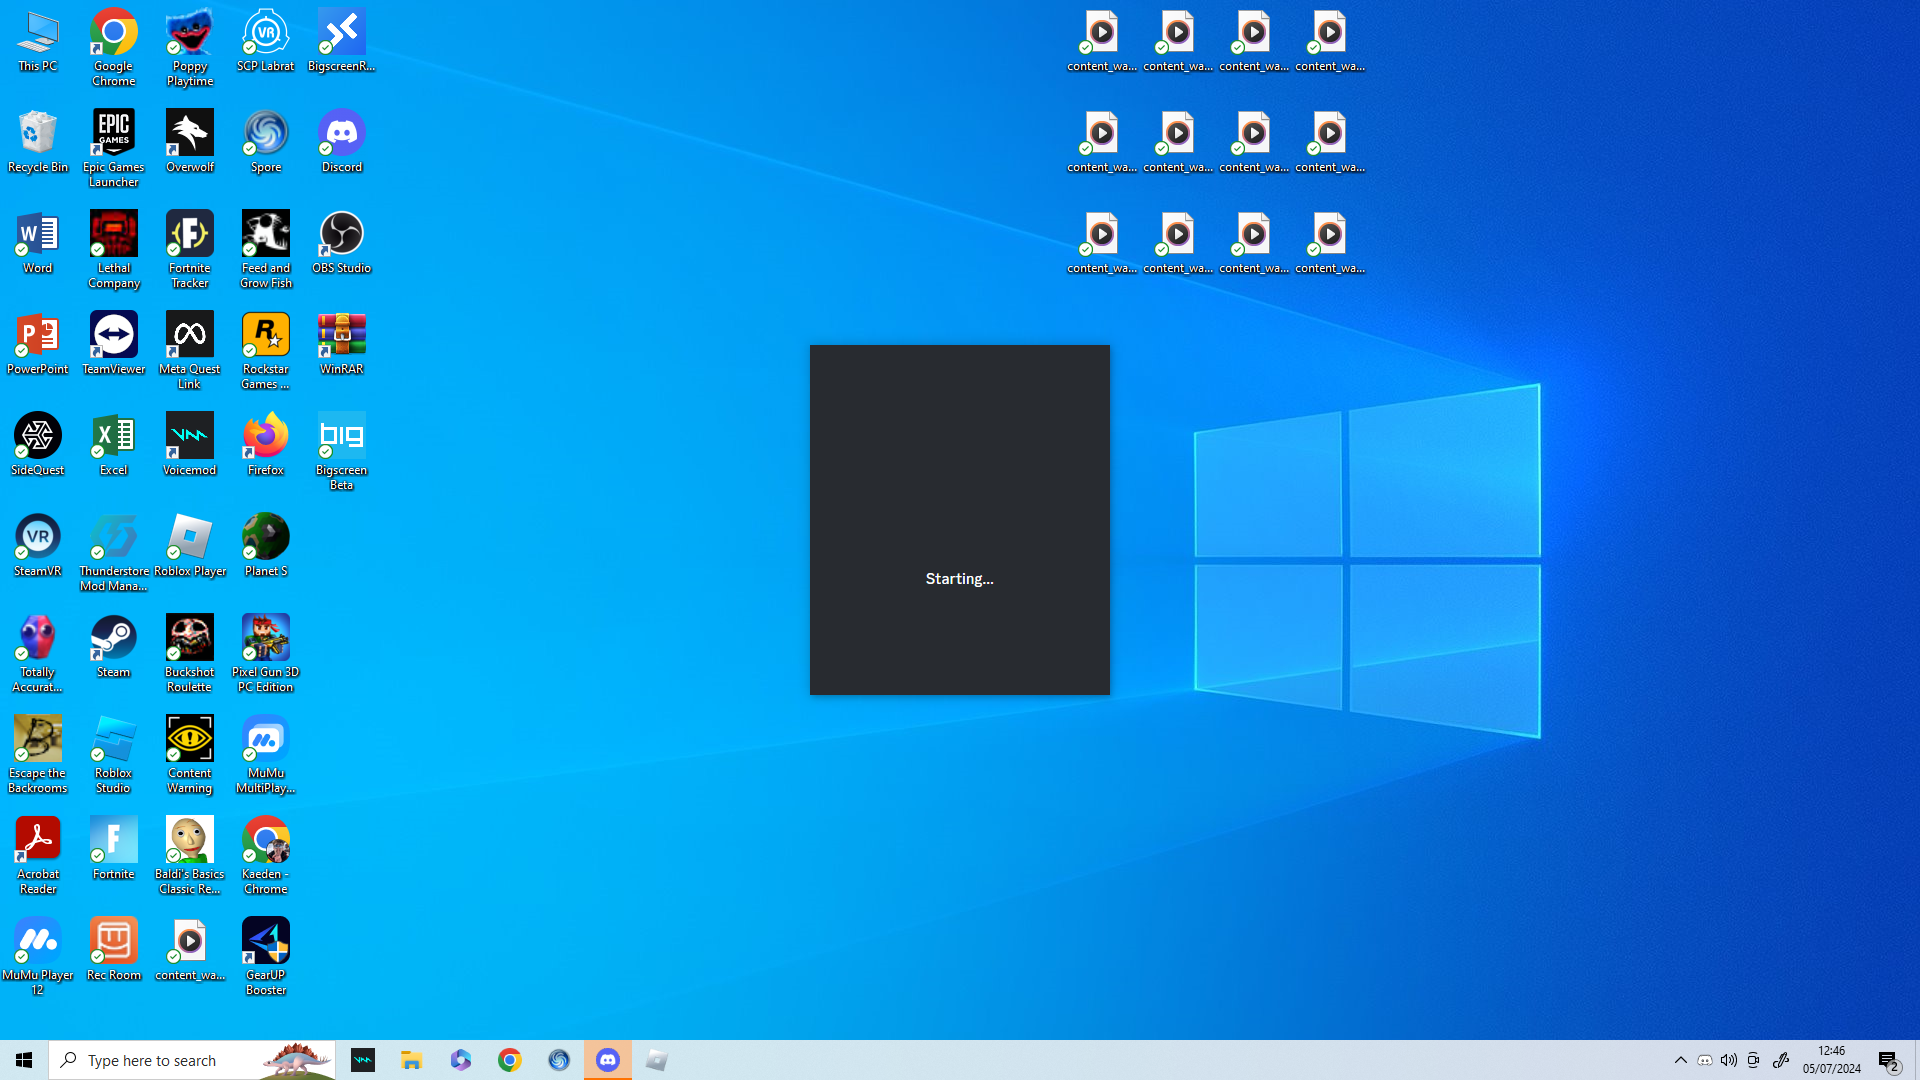This screenshot has height=1080, width=1920.
Task: Open Google Chrome from the taskbar
Action: (x=509, y=1060)
